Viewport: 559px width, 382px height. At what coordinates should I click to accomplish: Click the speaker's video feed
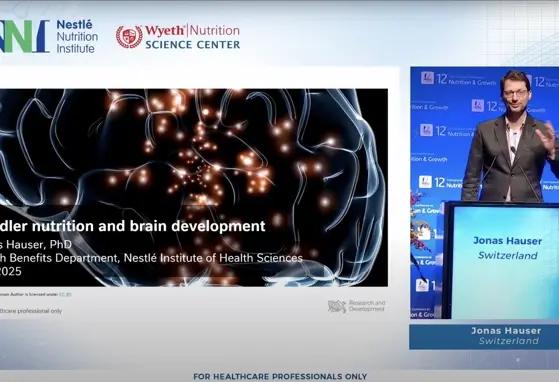pyautogui.click(x=484, y=192)
